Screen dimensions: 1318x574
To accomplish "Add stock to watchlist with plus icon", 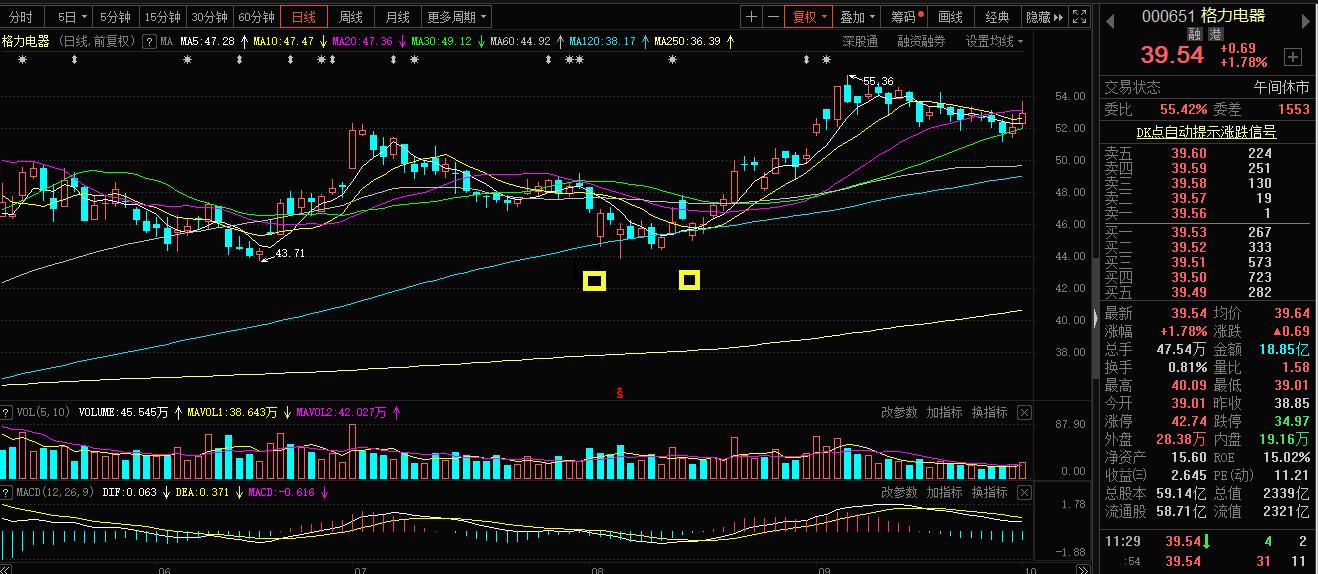I will 1292,57.
